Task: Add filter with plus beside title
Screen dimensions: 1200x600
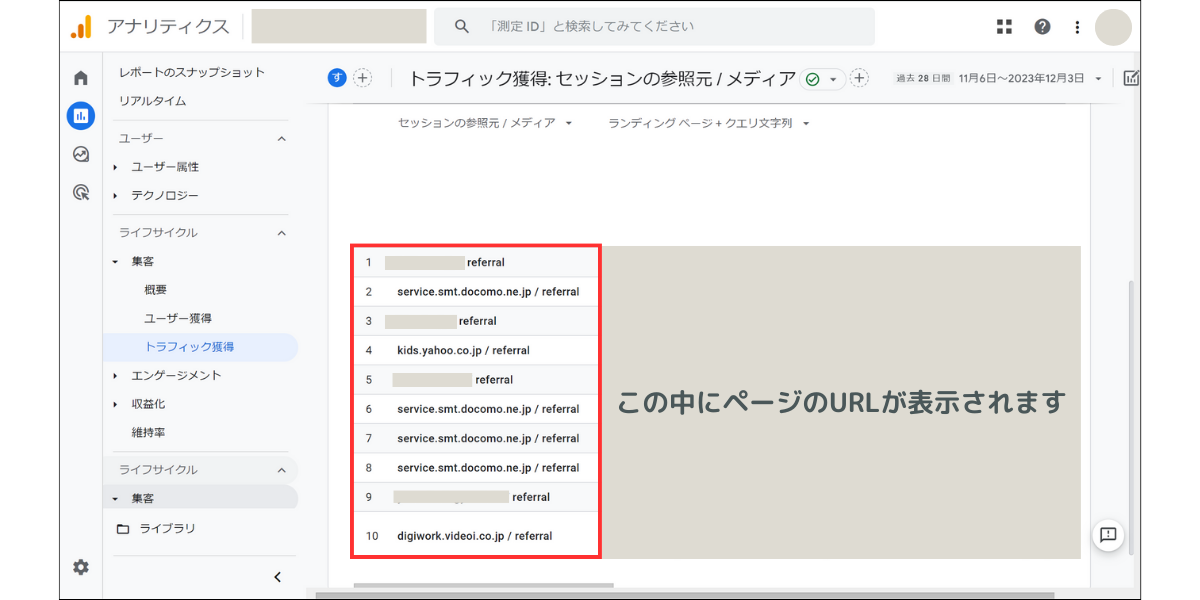Action: tap(859, 78)
